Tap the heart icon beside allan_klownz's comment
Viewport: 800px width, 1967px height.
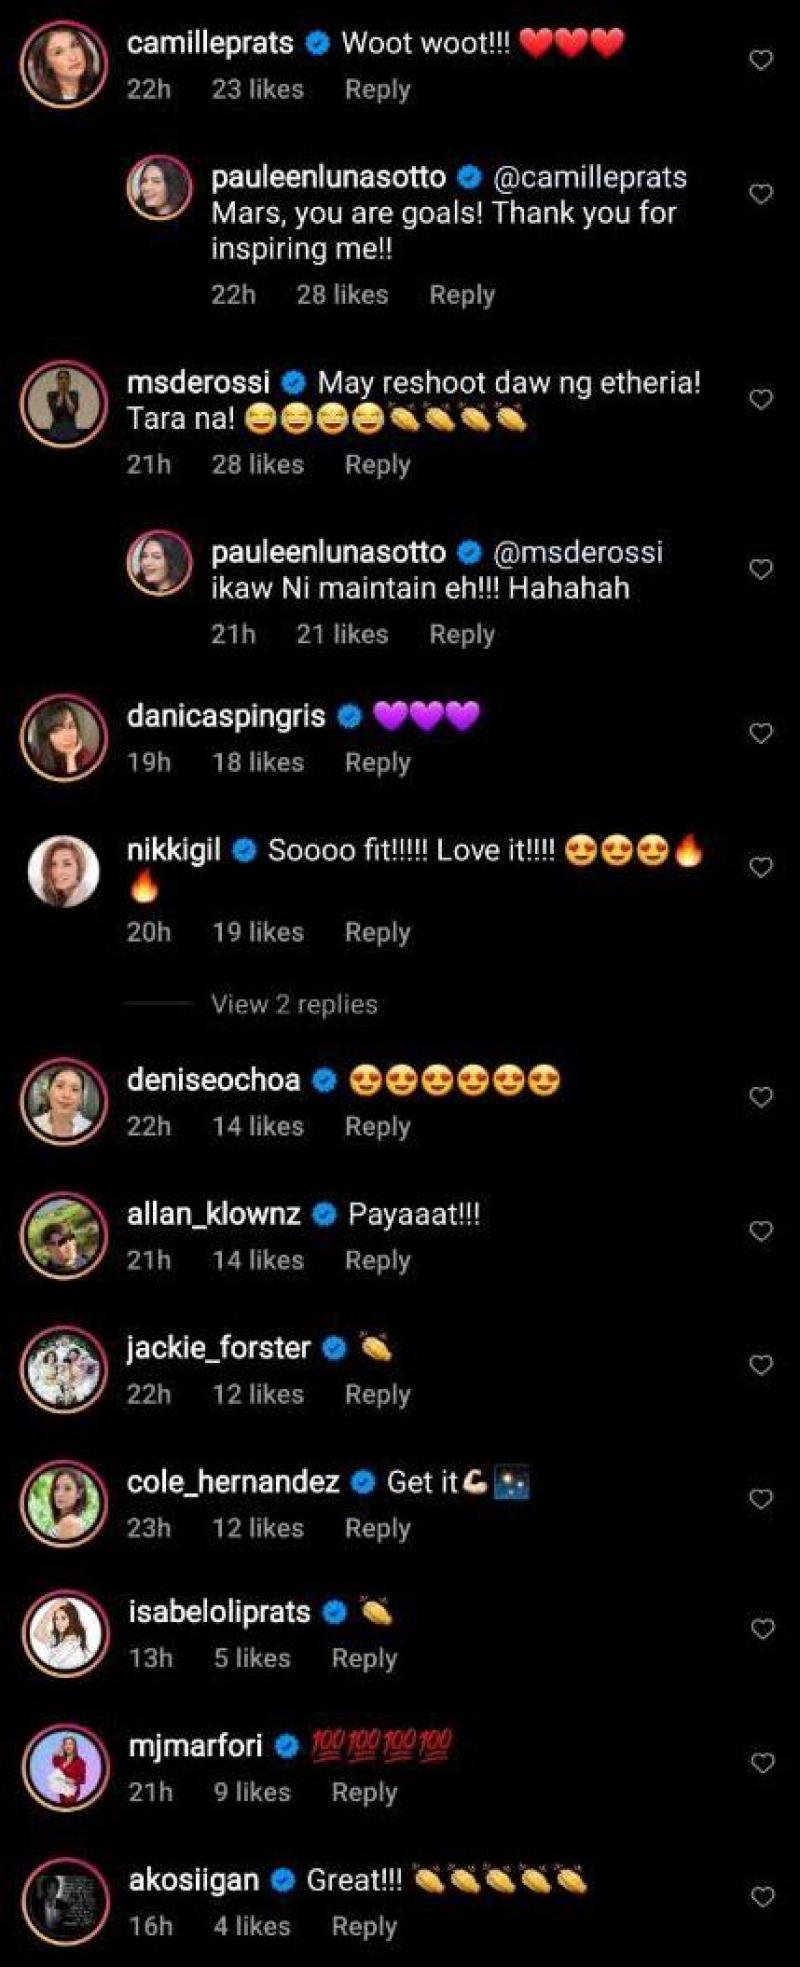[760, 1228]
